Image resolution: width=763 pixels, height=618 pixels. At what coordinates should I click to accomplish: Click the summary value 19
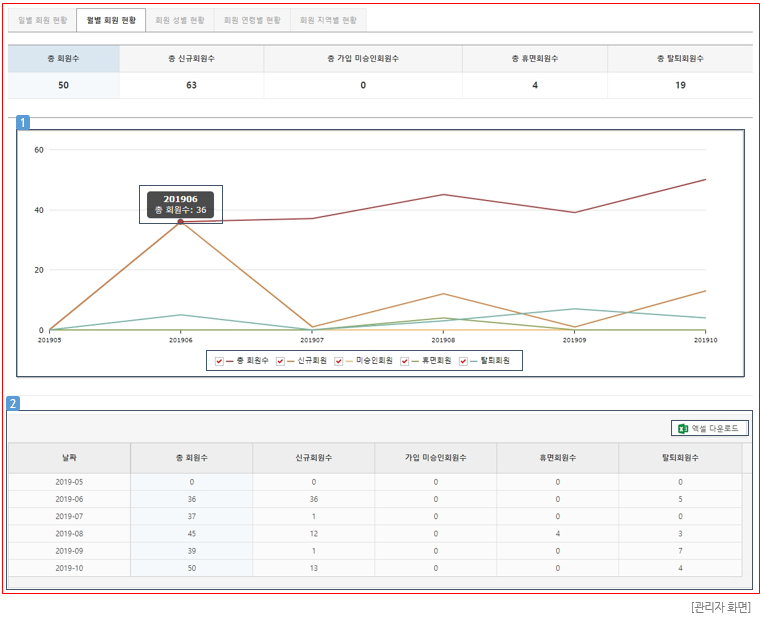click(x=680, y=85)
